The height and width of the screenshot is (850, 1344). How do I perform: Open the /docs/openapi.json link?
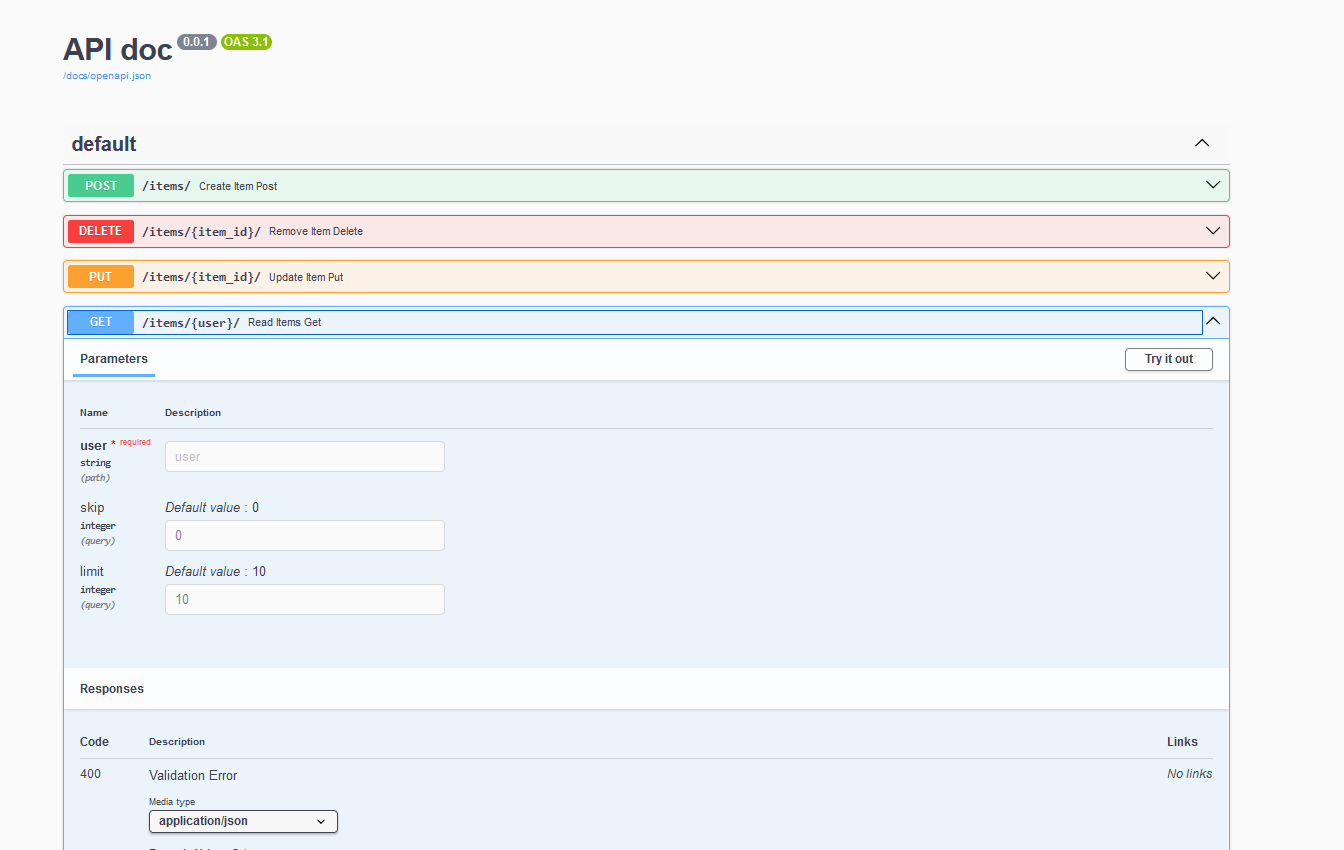(107, 76)
